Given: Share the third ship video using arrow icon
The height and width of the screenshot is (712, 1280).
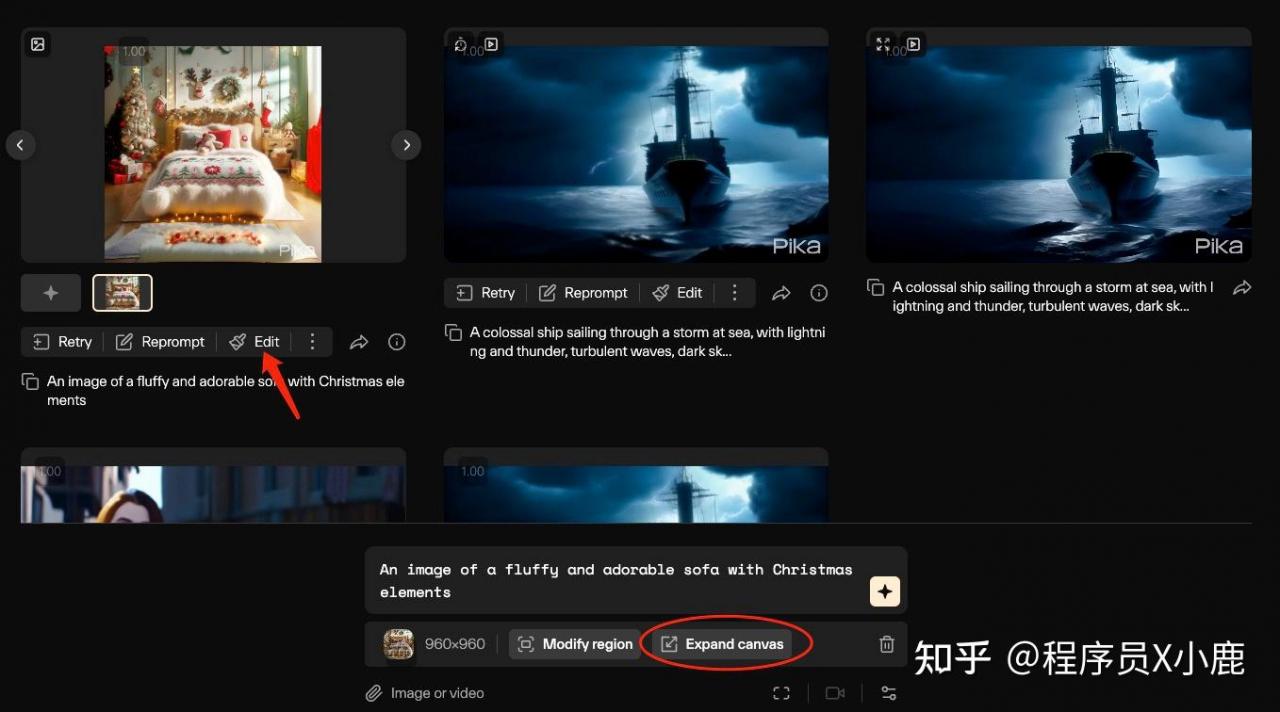Looking at the screenshot, I should click(x=1242, y=288).
